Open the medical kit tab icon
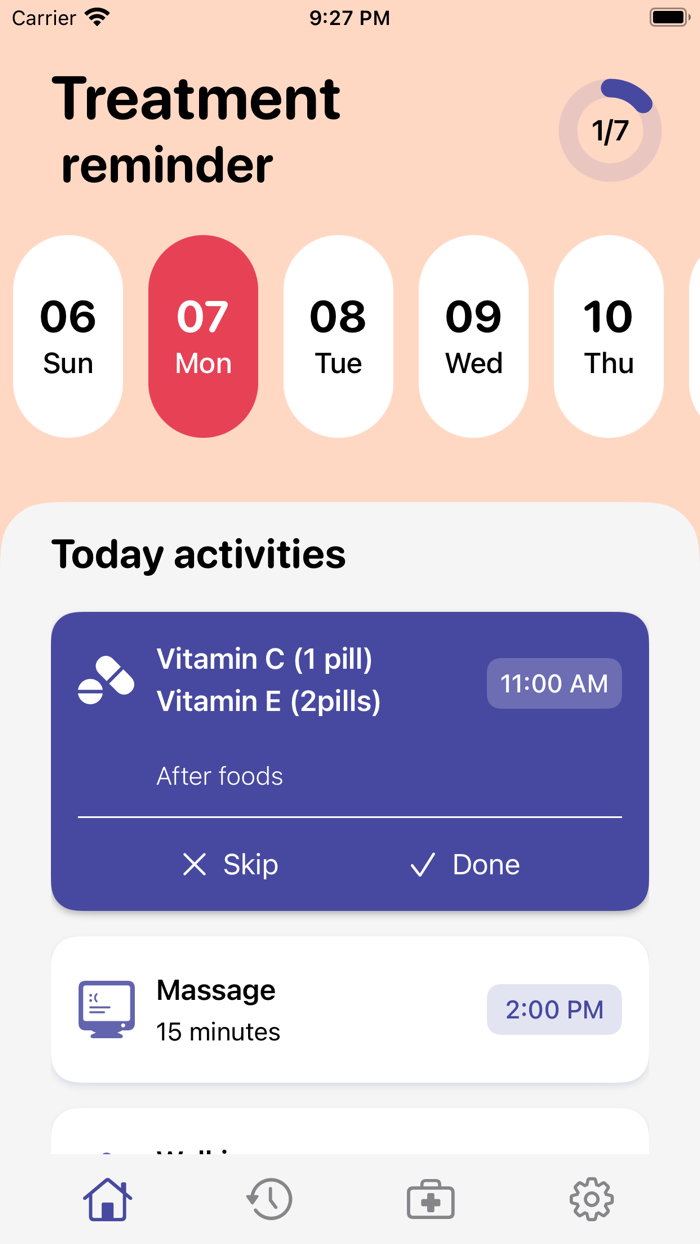Screen dimensions: 700x1244 430,1199
